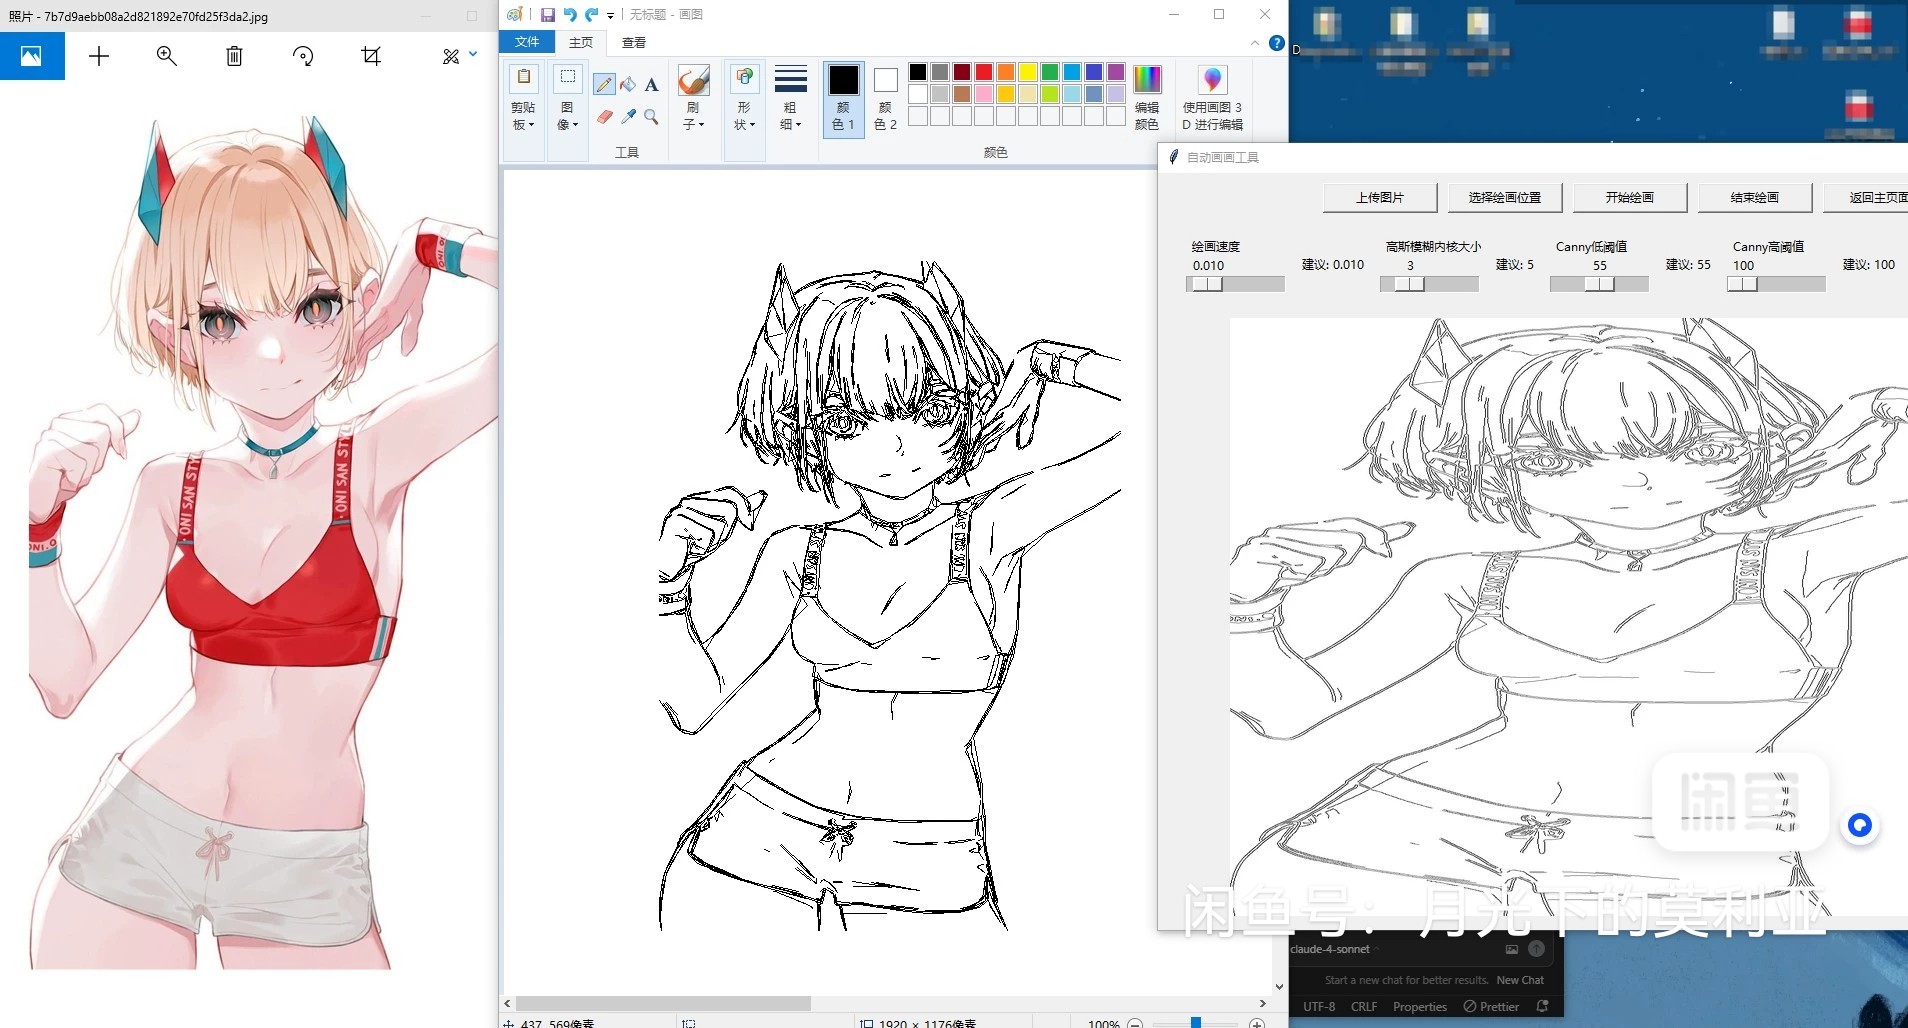Click the 开始绘画 button

point(1629,198)
